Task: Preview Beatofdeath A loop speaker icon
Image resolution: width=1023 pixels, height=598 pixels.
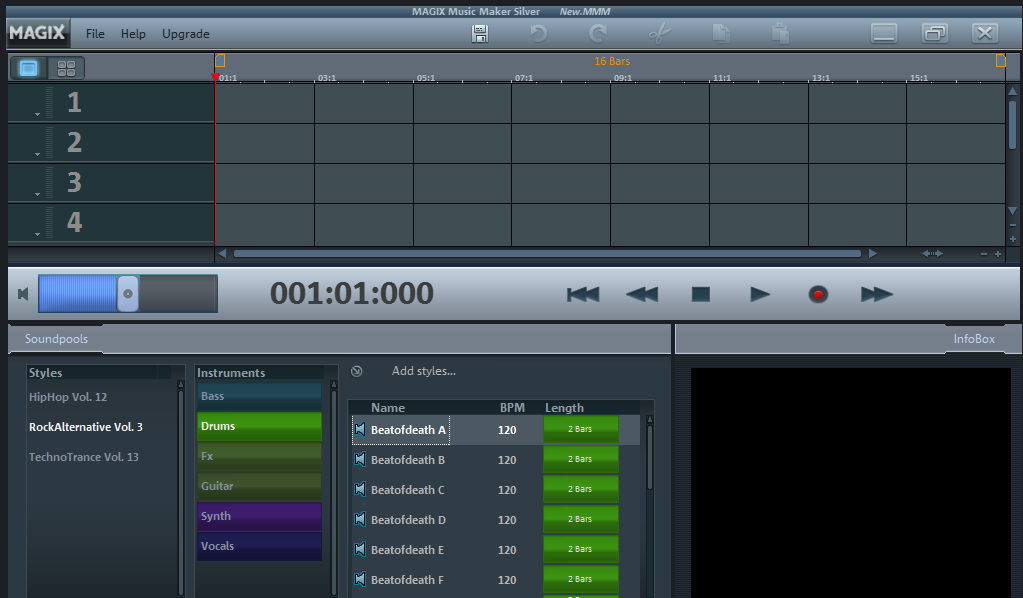Action: tap(359, 429)
